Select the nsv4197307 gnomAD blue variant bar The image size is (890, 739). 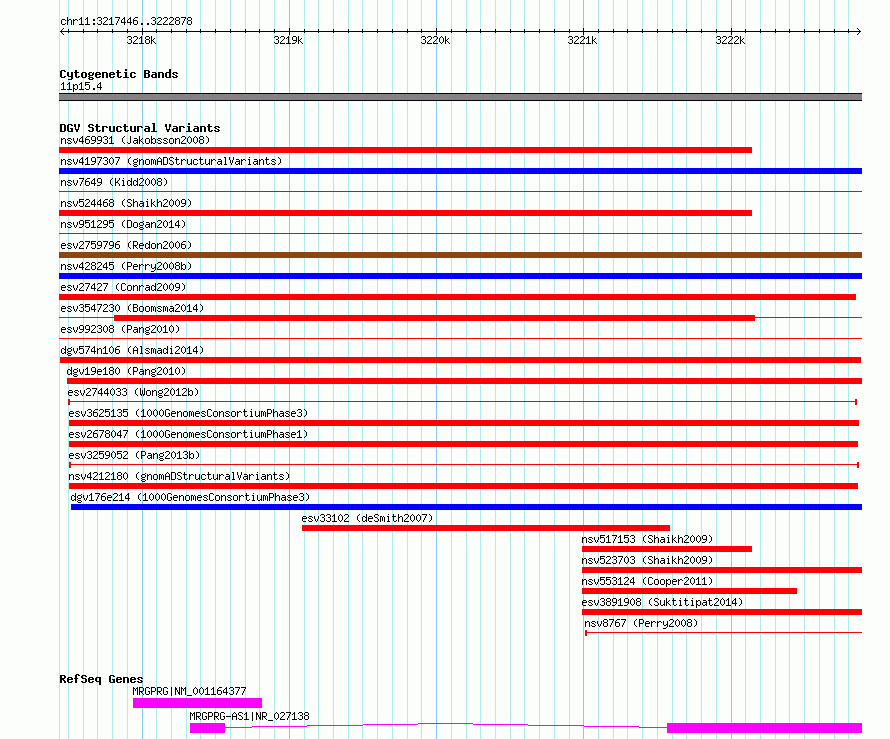460,171
